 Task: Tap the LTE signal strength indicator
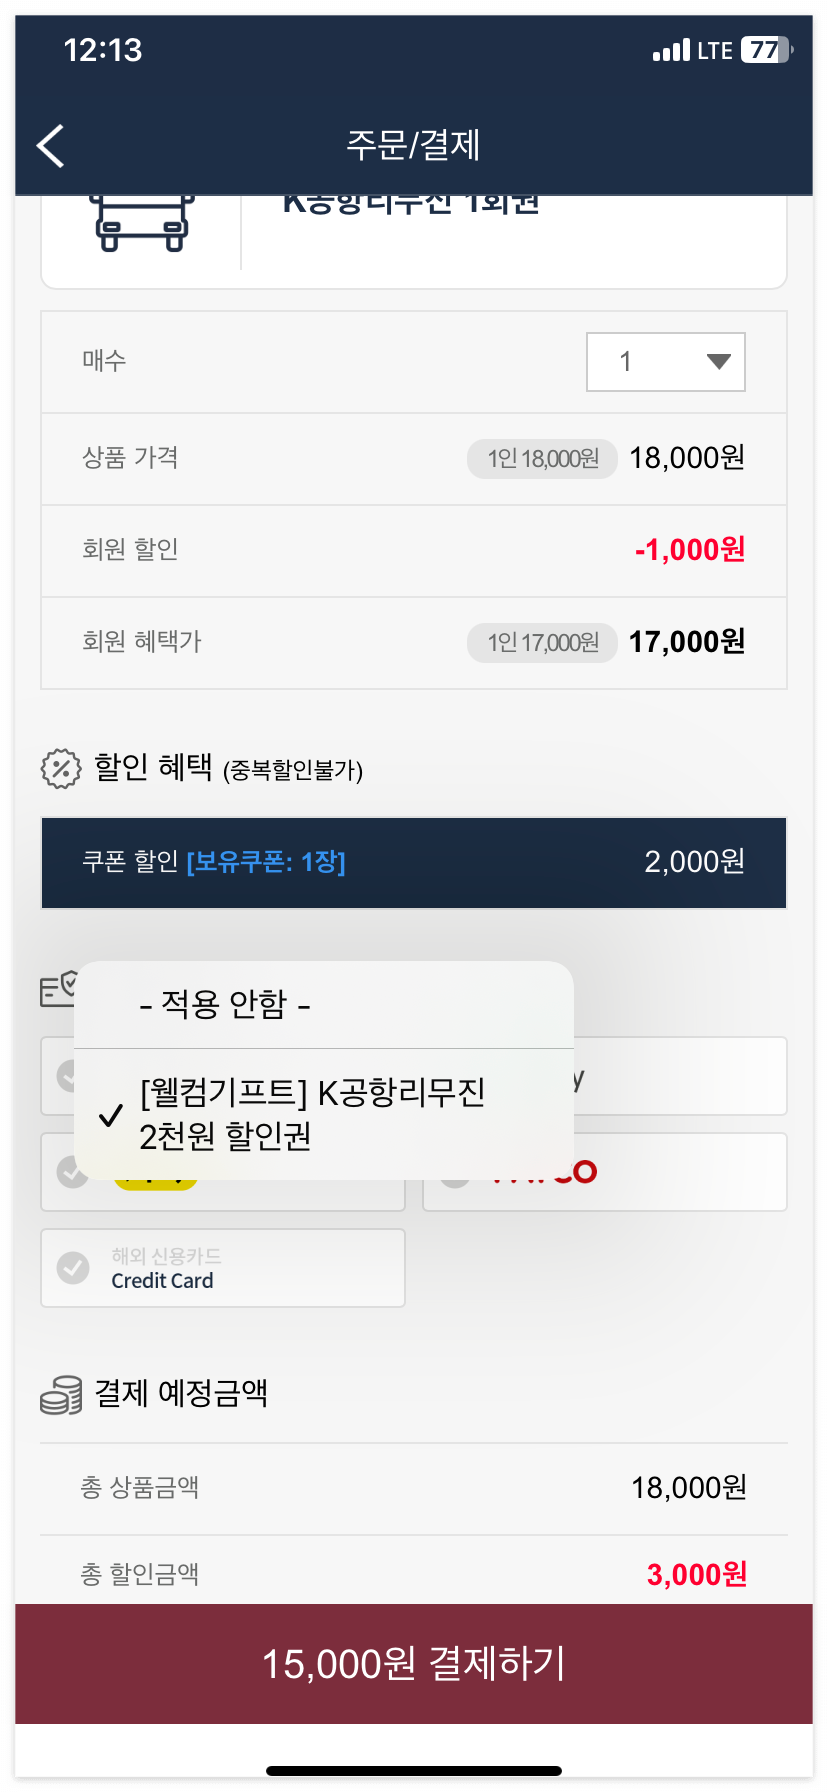671,50
